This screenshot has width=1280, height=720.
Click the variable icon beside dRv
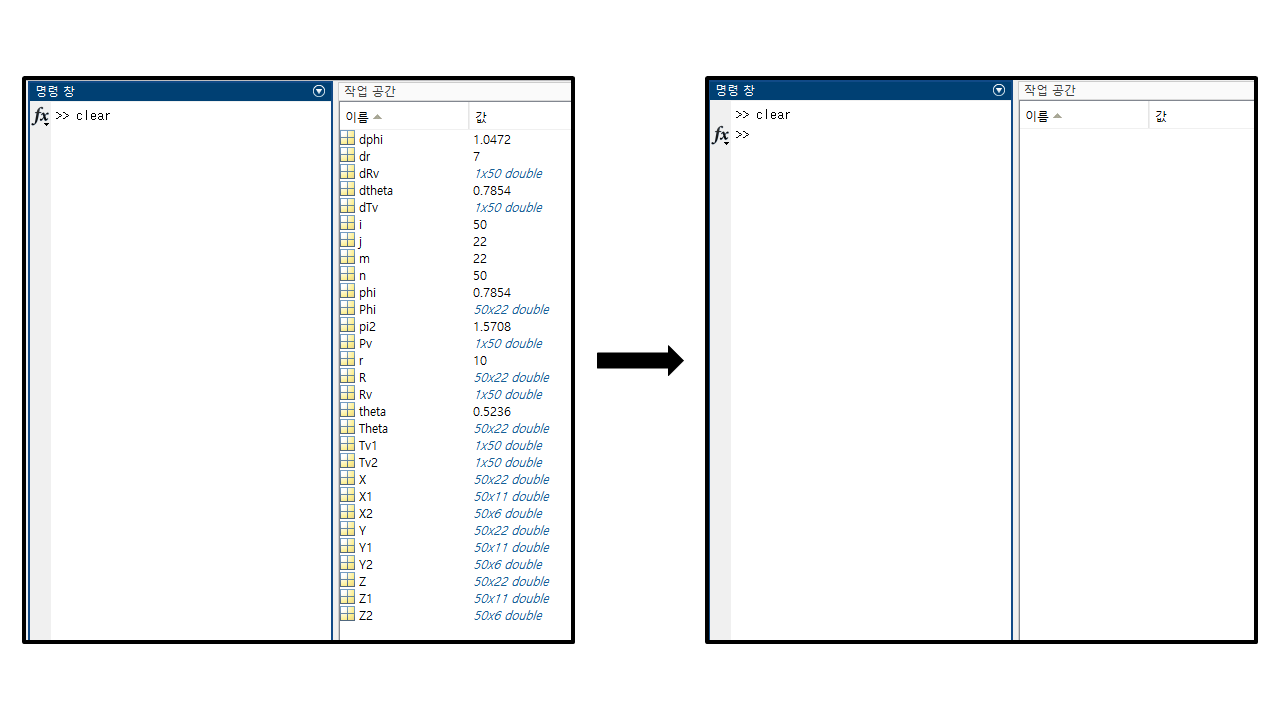point(347,173)
